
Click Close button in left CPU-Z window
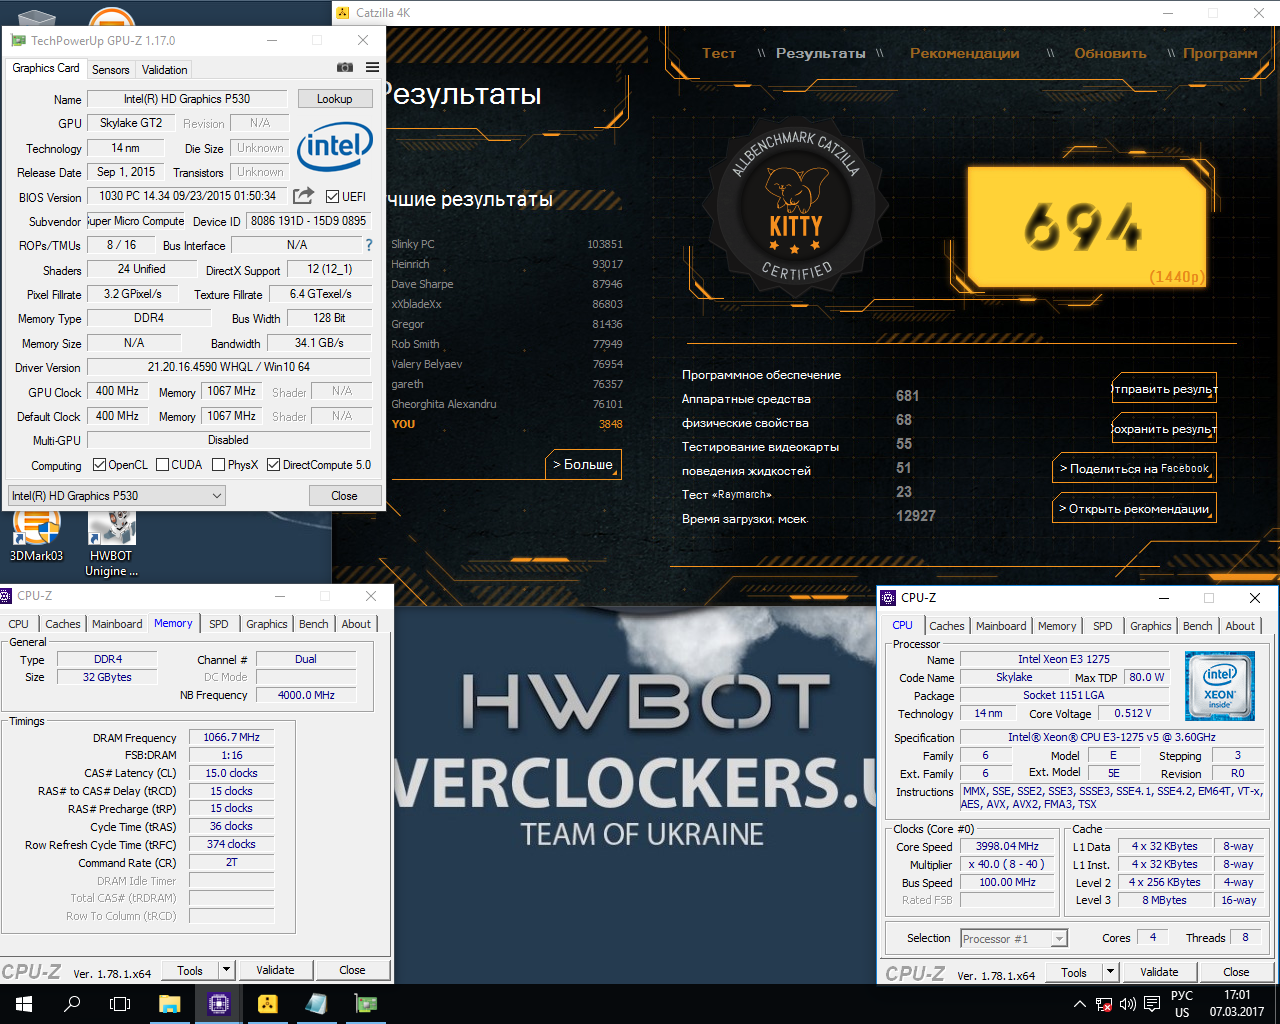(352, 970)
